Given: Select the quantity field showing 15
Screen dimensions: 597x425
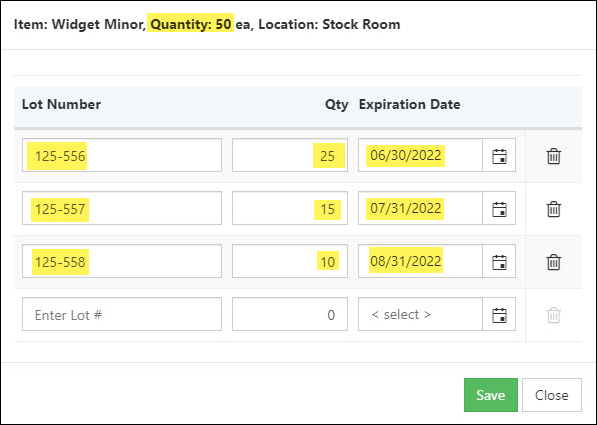Looking at the screenshot, I should click(x=290, y=208).
